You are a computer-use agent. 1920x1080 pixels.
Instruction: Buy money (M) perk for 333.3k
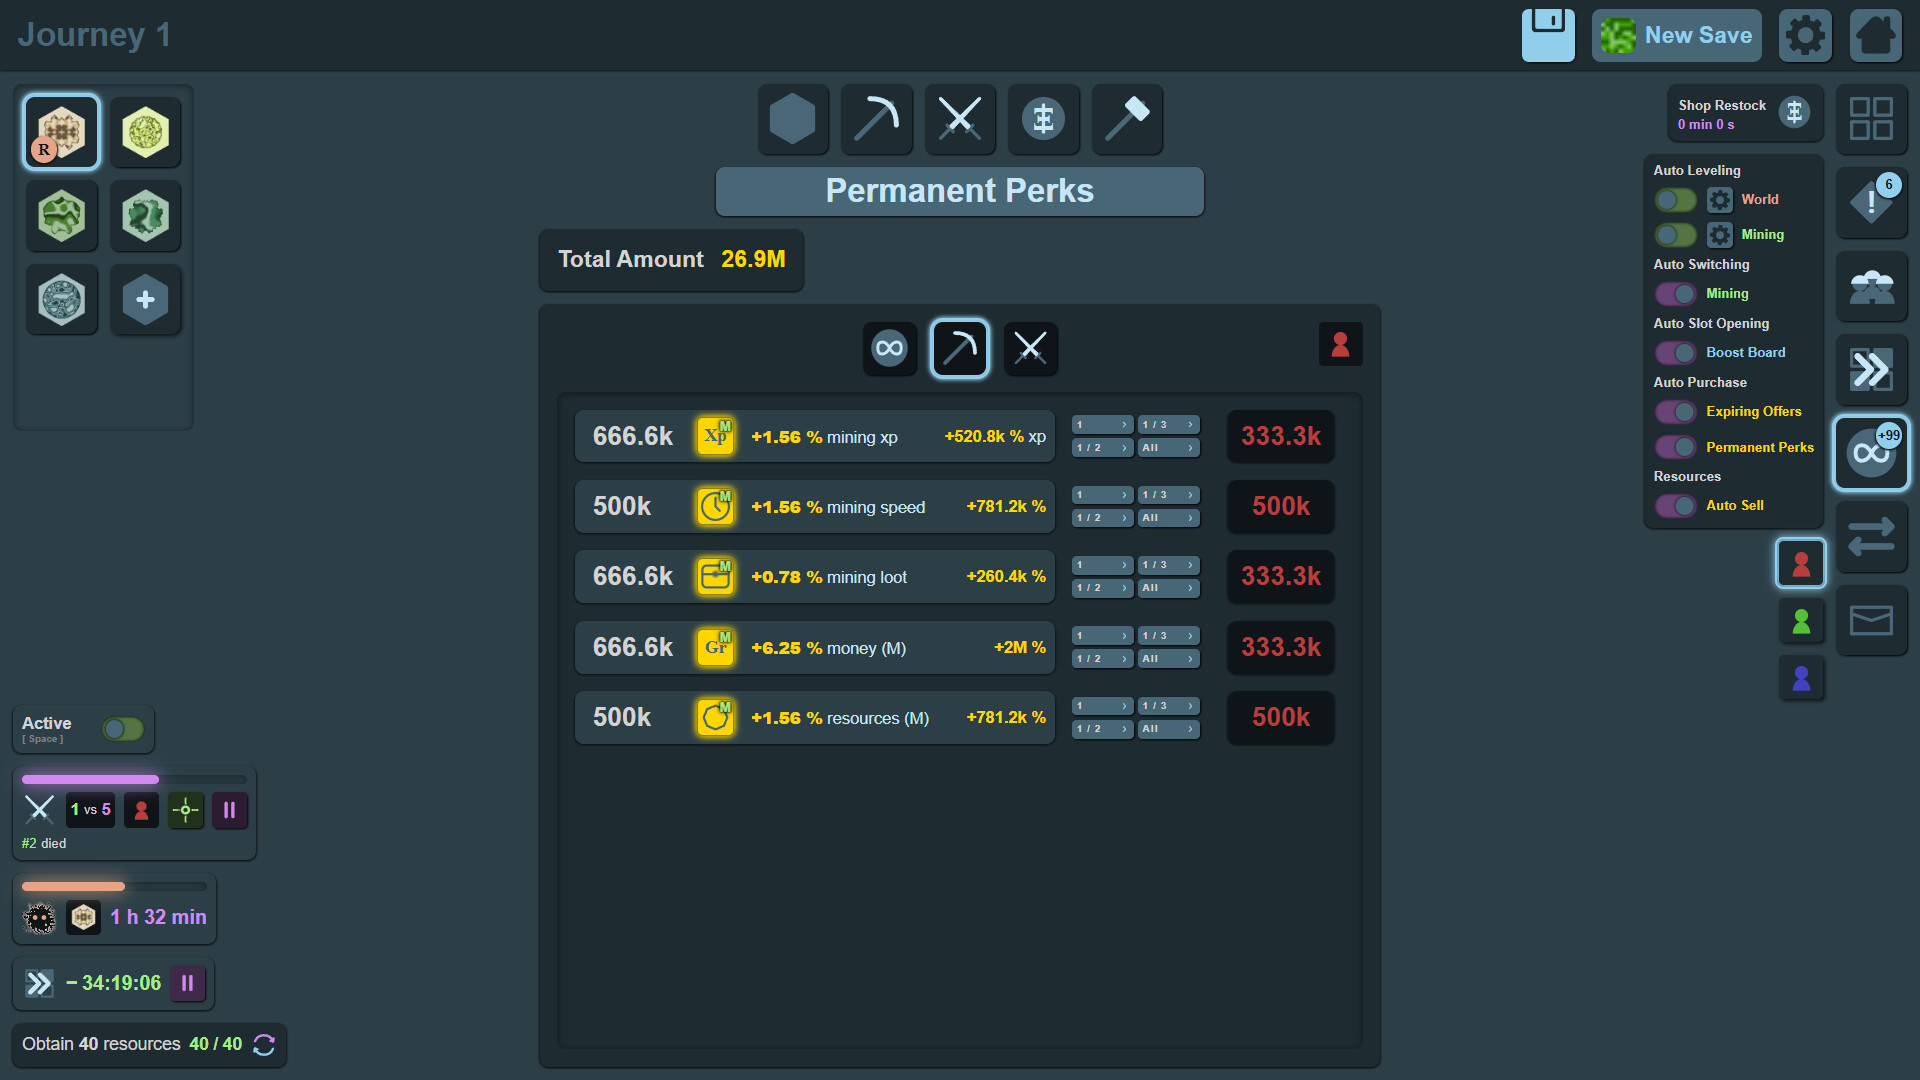pyautogui.click(x=1280, y=647)
